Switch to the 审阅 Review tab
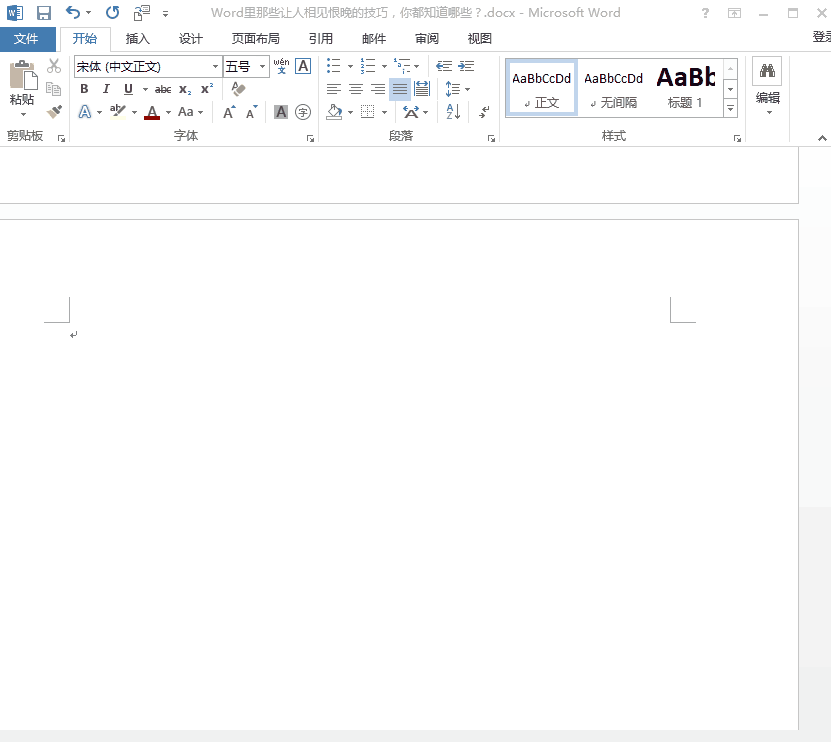Image resolution: width=831 pixels, height=742 pixels. coord(427,39)
